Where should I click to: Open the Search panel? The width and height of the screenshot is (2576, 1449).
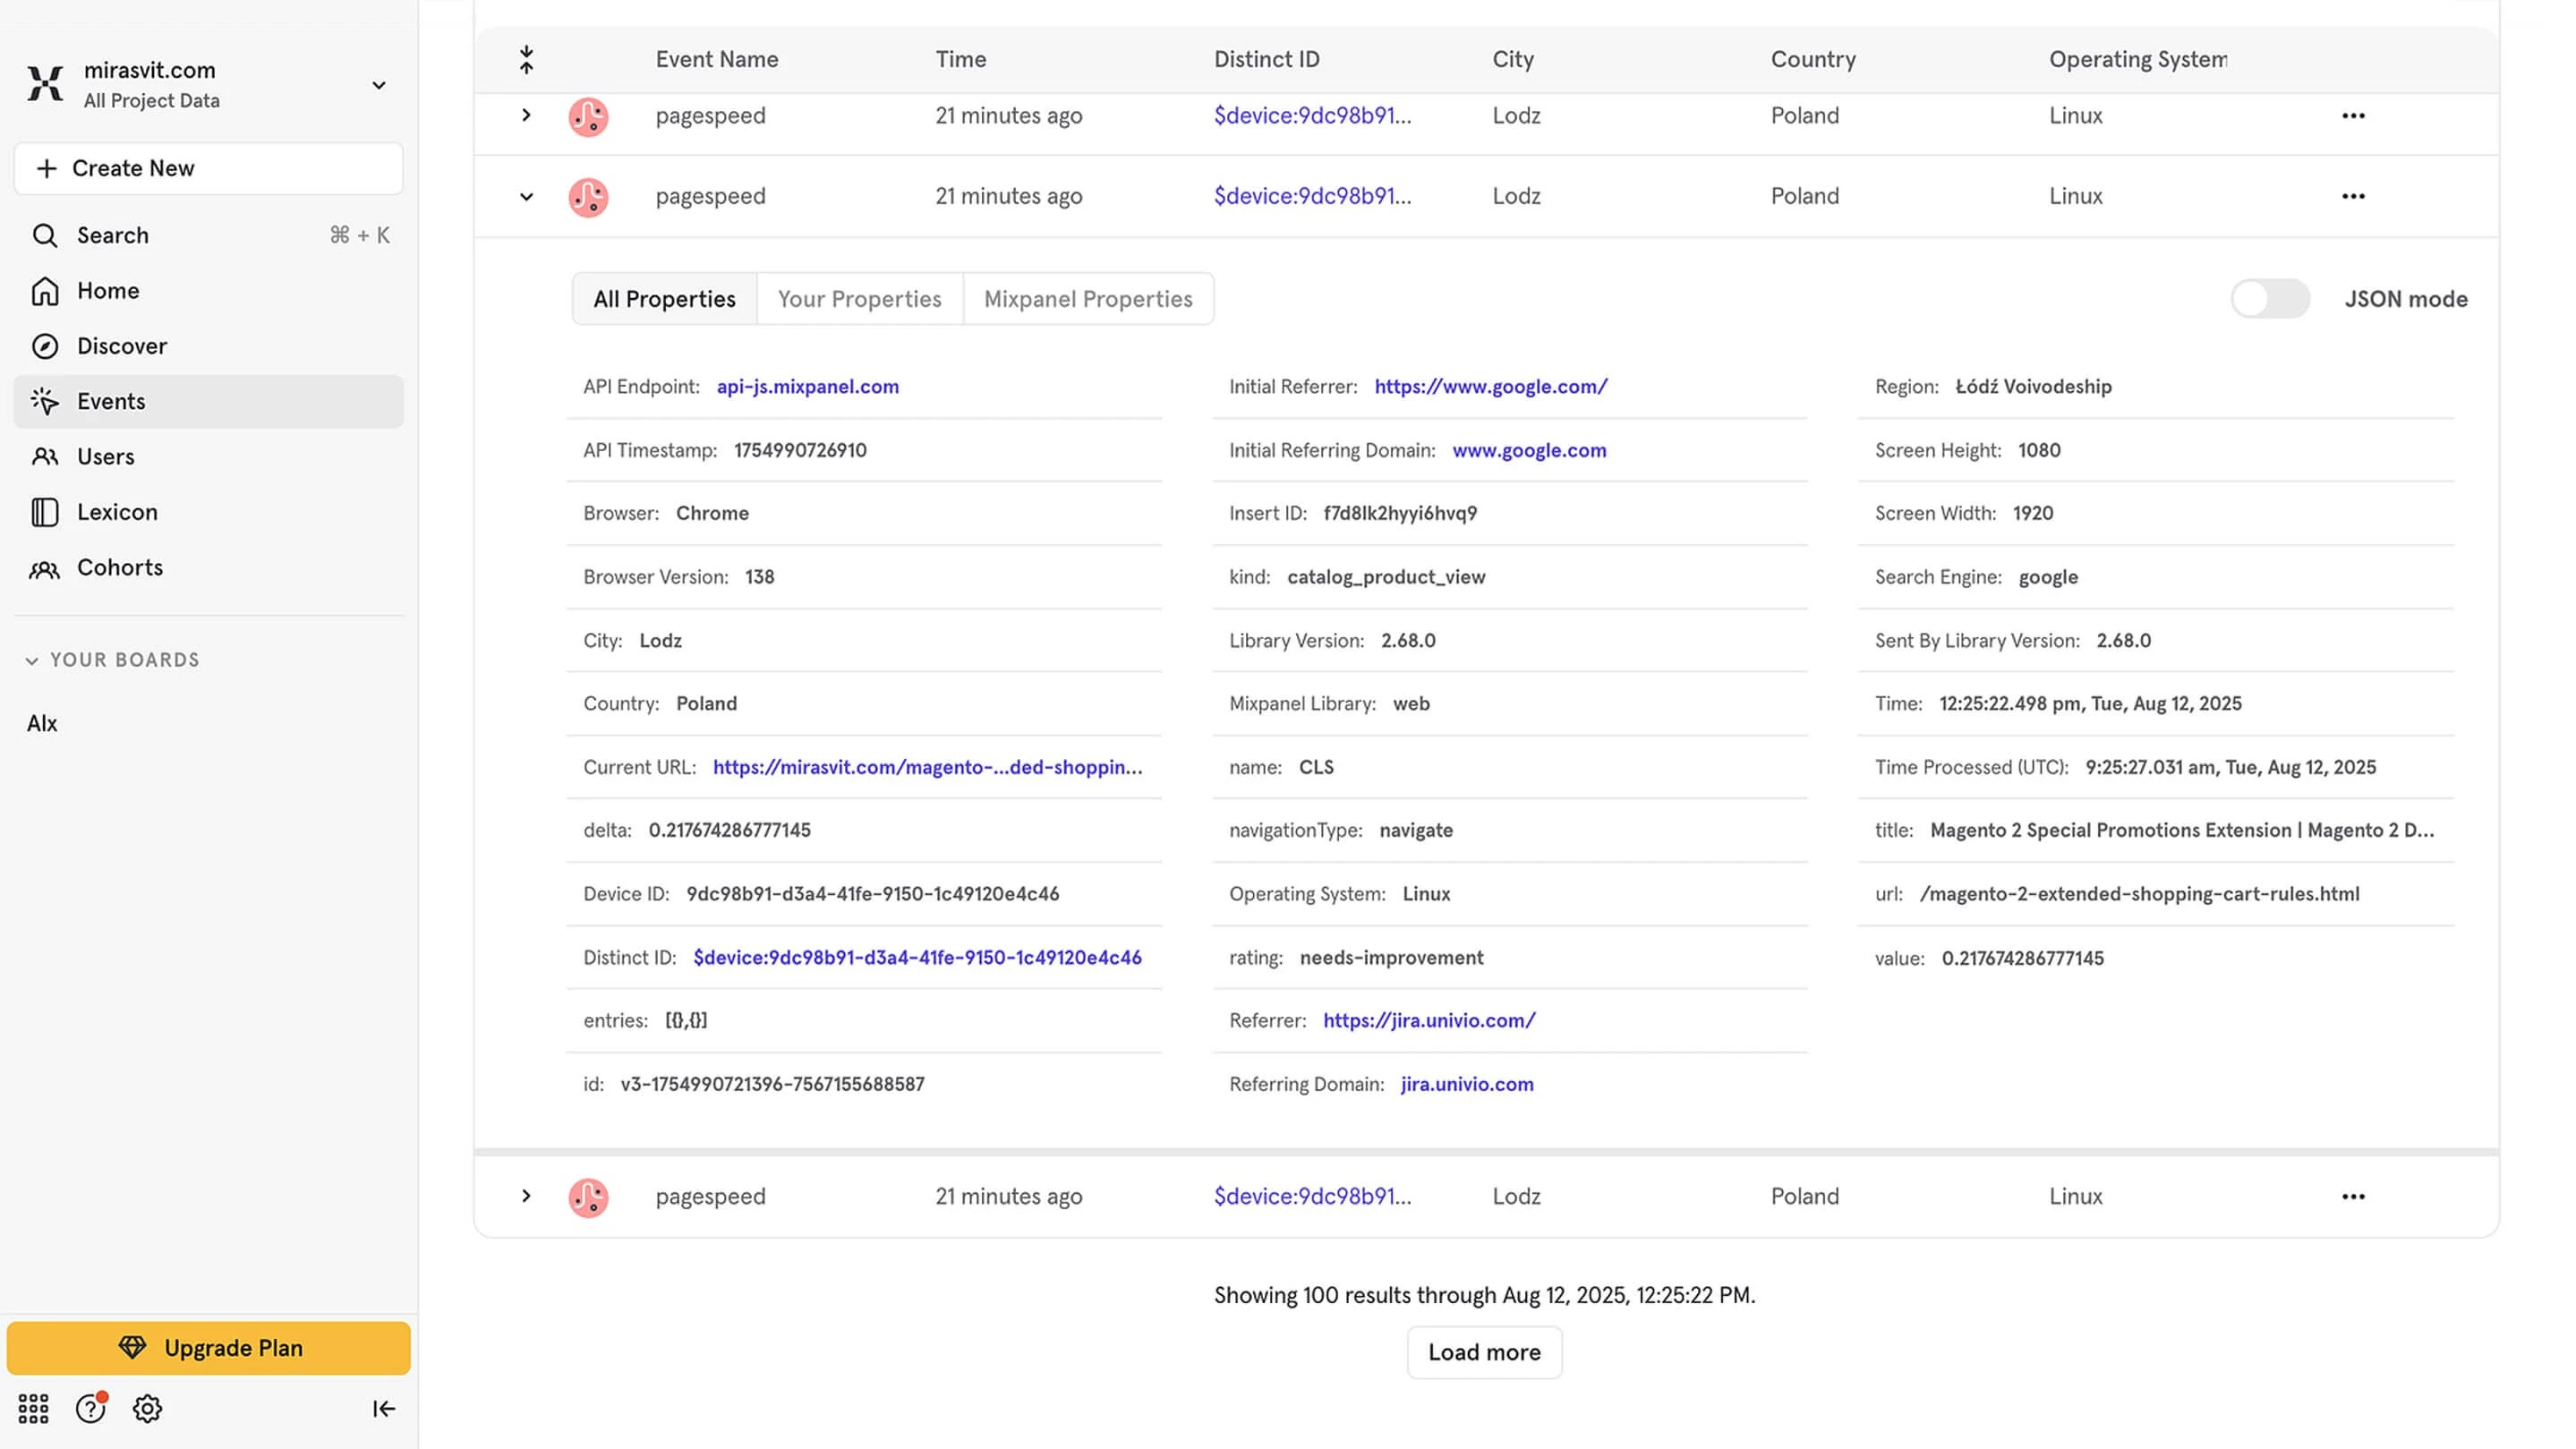pyautogui.click(x=111, y=235)
